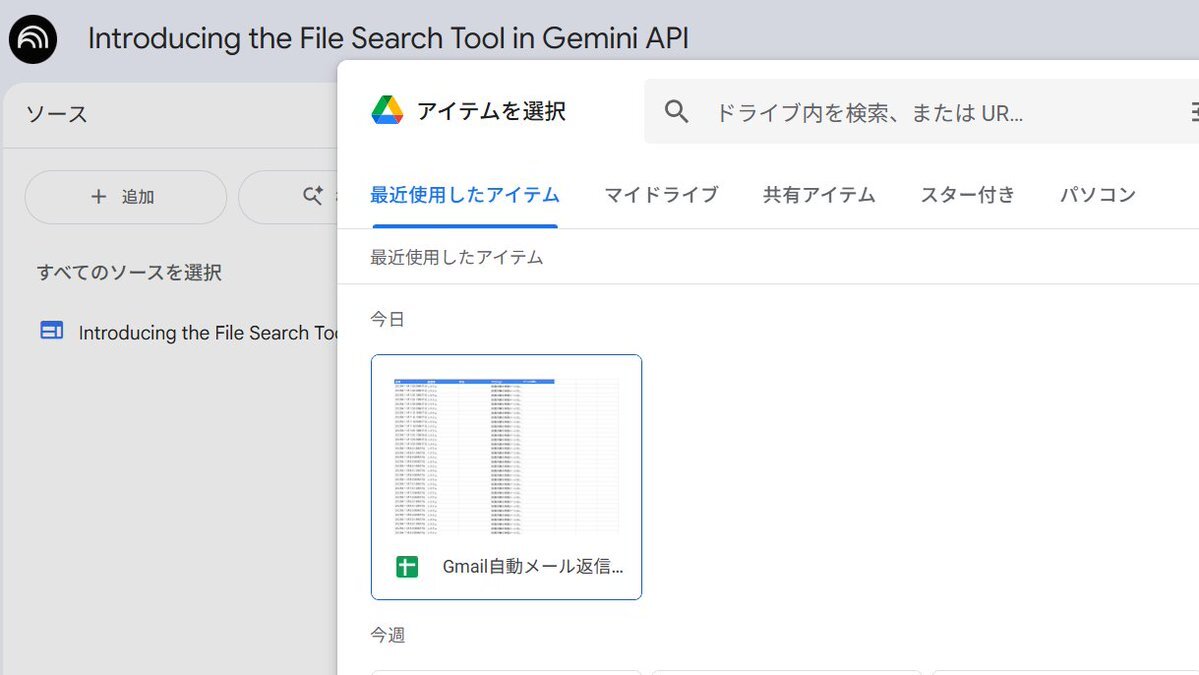Open filter options at search bar edge
Viewport: 1199px width, 675px height.
pos(1193,112)
